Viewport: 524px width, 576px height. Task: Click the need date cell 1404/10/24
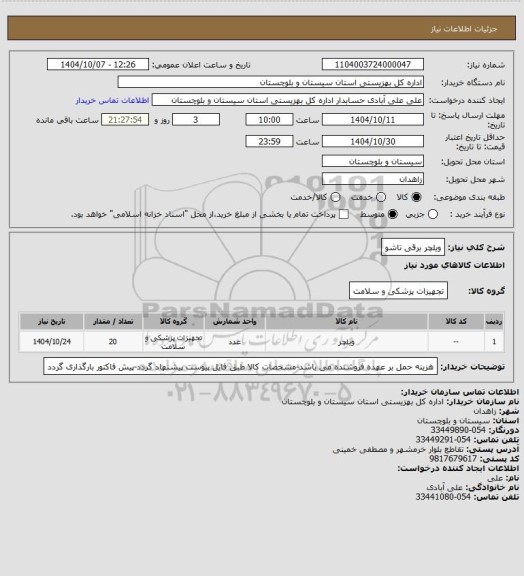(51, 342)
